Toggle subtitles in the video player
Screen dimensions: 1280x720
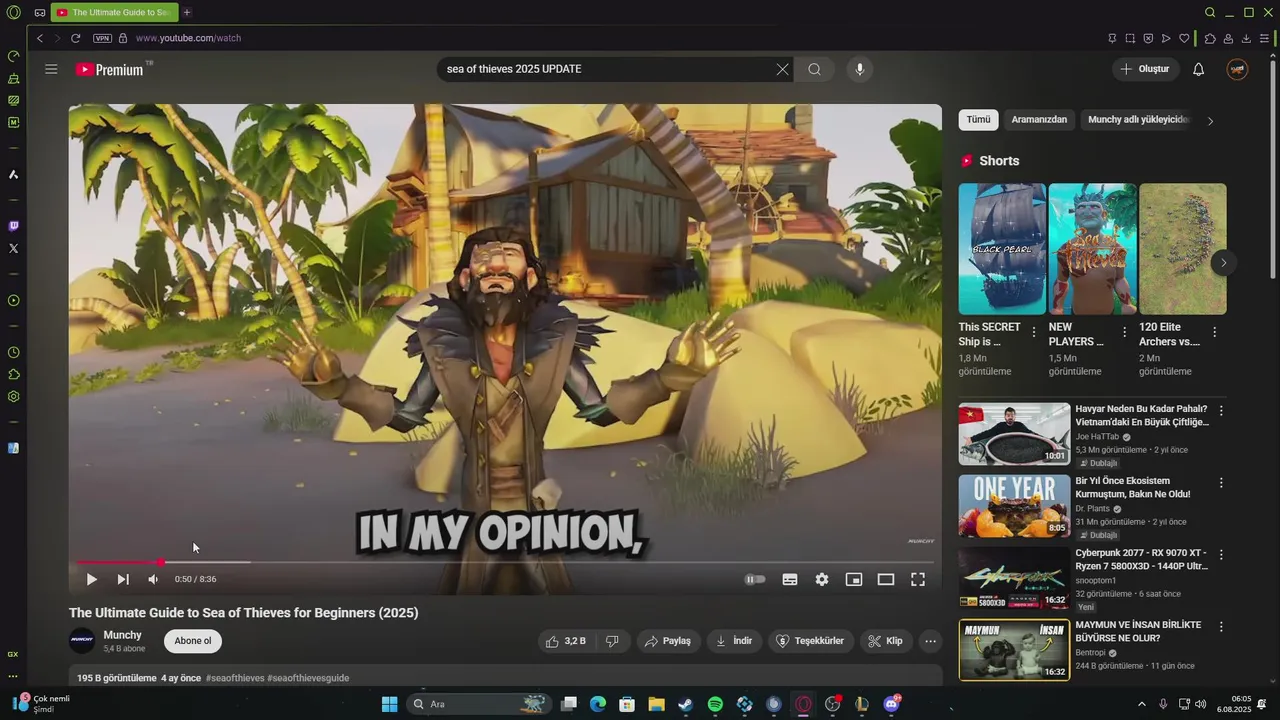pyautogui.click(x=790, y=579)
